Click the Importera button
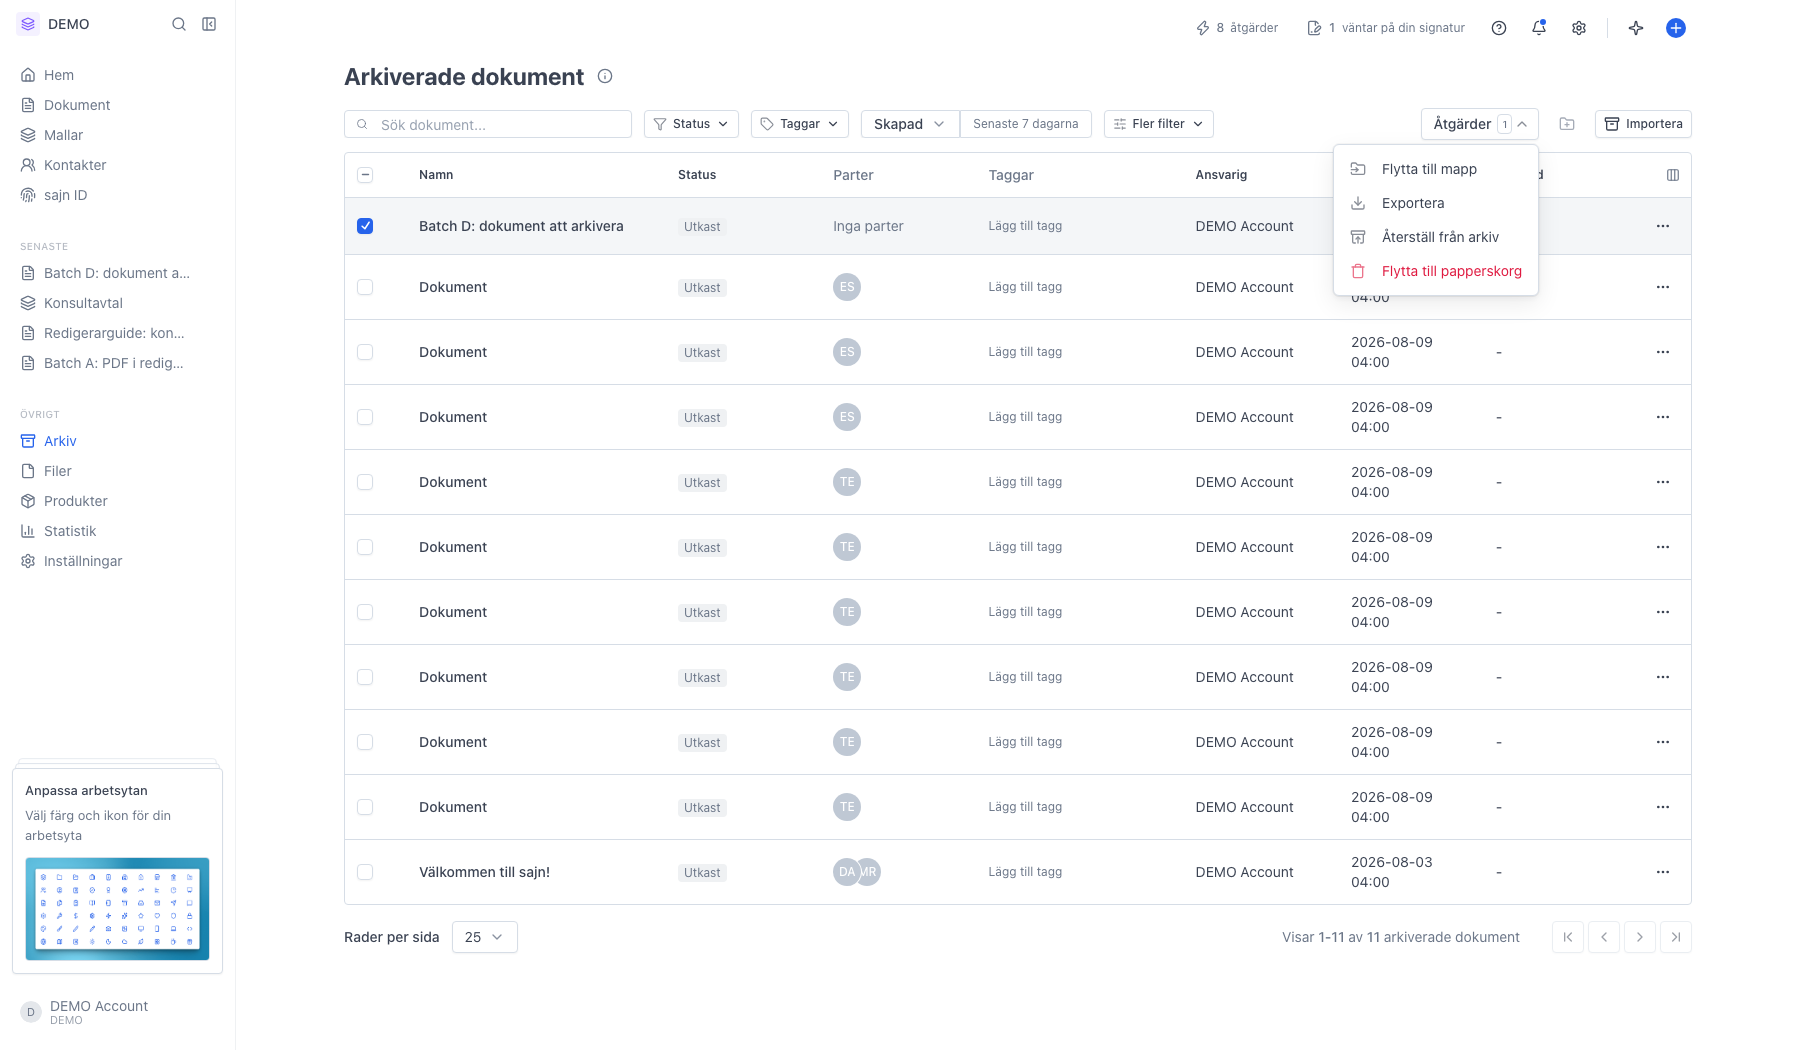 (1643, 124)
